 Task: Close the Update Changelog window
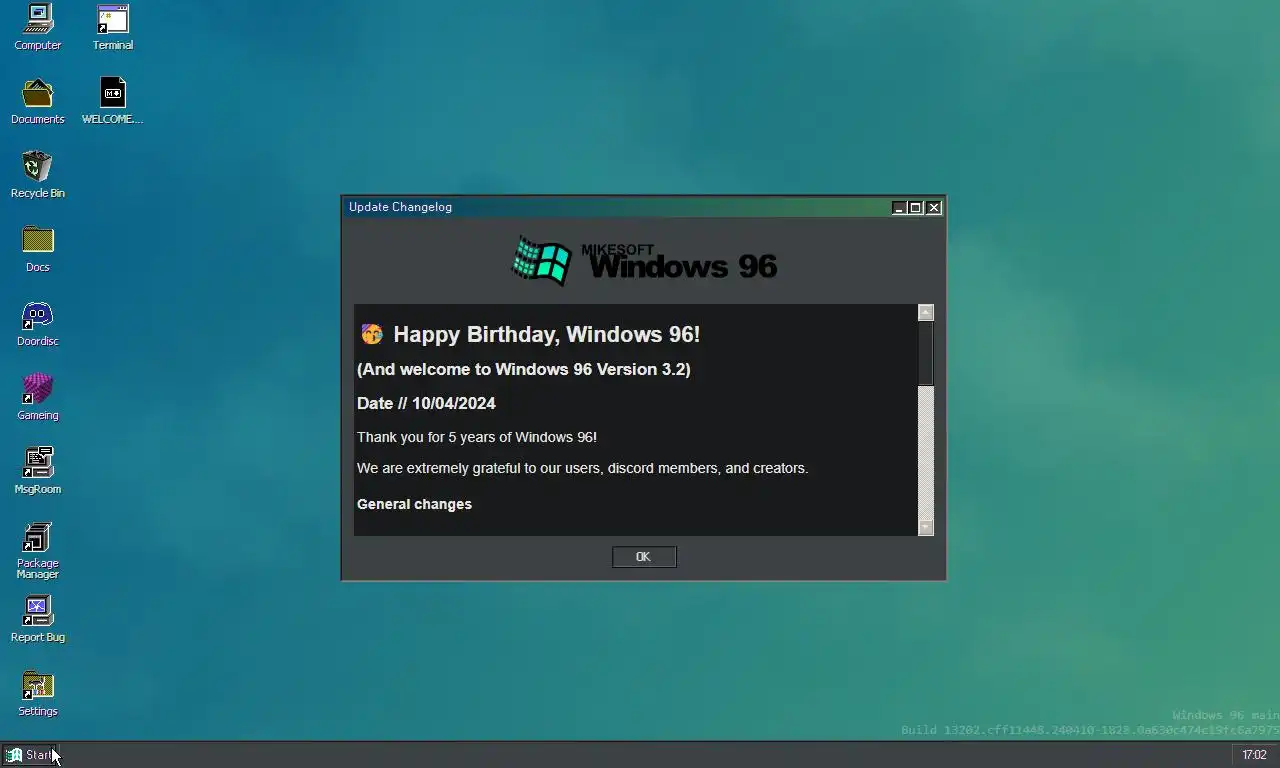(934, 208)
